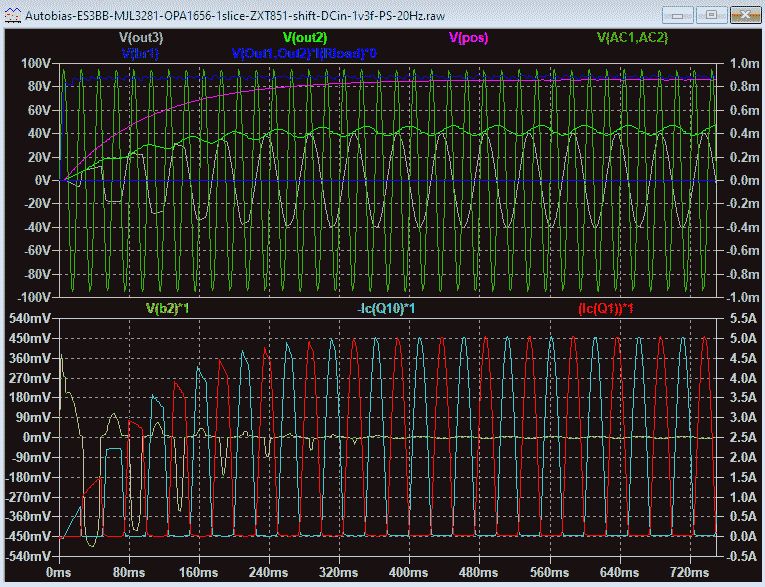
Task: Select the V(b2)*1 trace label
Action: [167, 308]
